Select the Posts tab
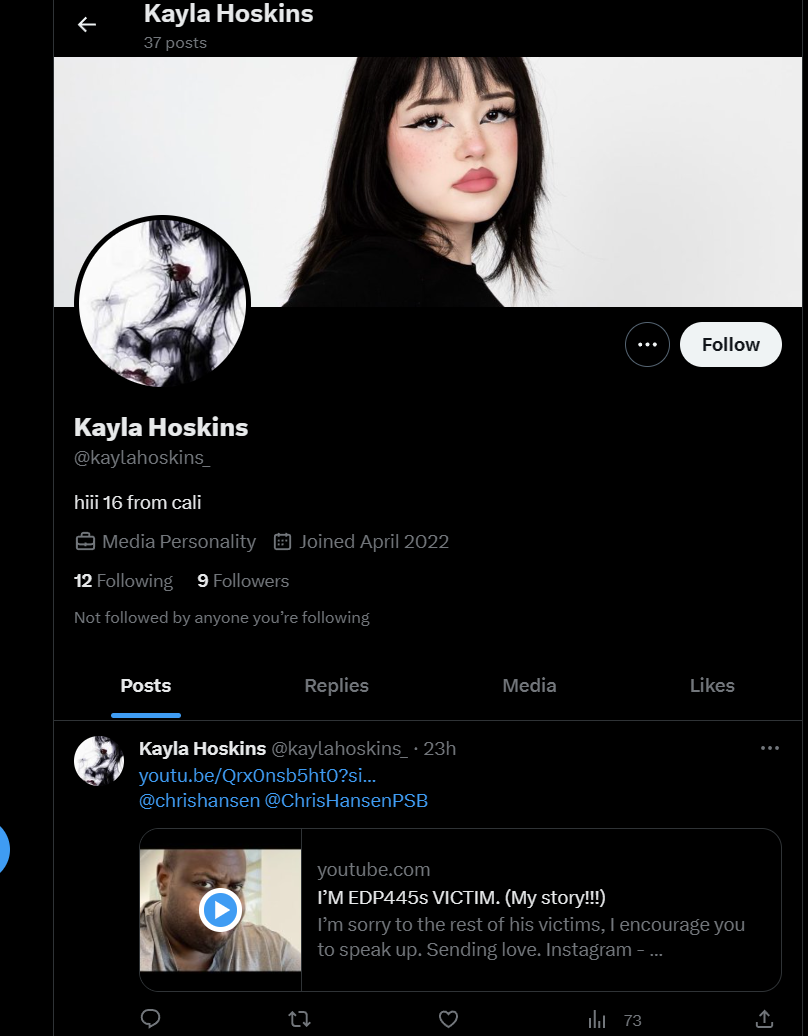This screenshot has height=1036, width=808. [x=145, y=686]
